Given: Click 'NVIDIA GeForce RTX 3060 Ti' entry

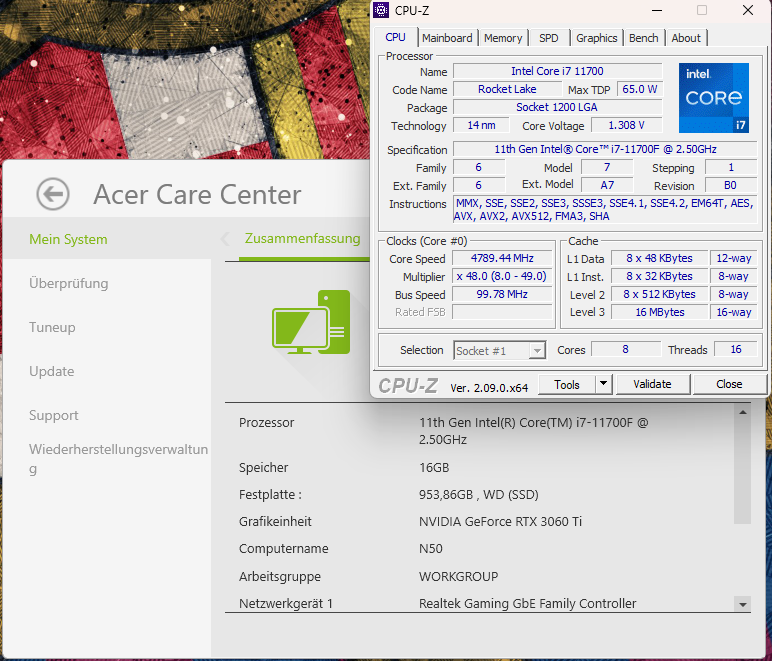Looking at the screenshot, I should 500,522.
